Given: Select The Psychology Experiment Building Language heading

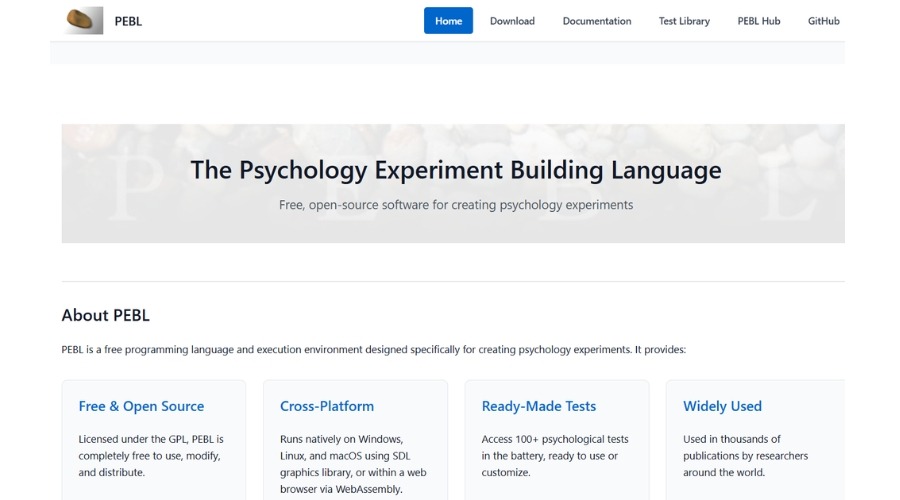Looking at the screenshot, I should (x=456, y=170).
